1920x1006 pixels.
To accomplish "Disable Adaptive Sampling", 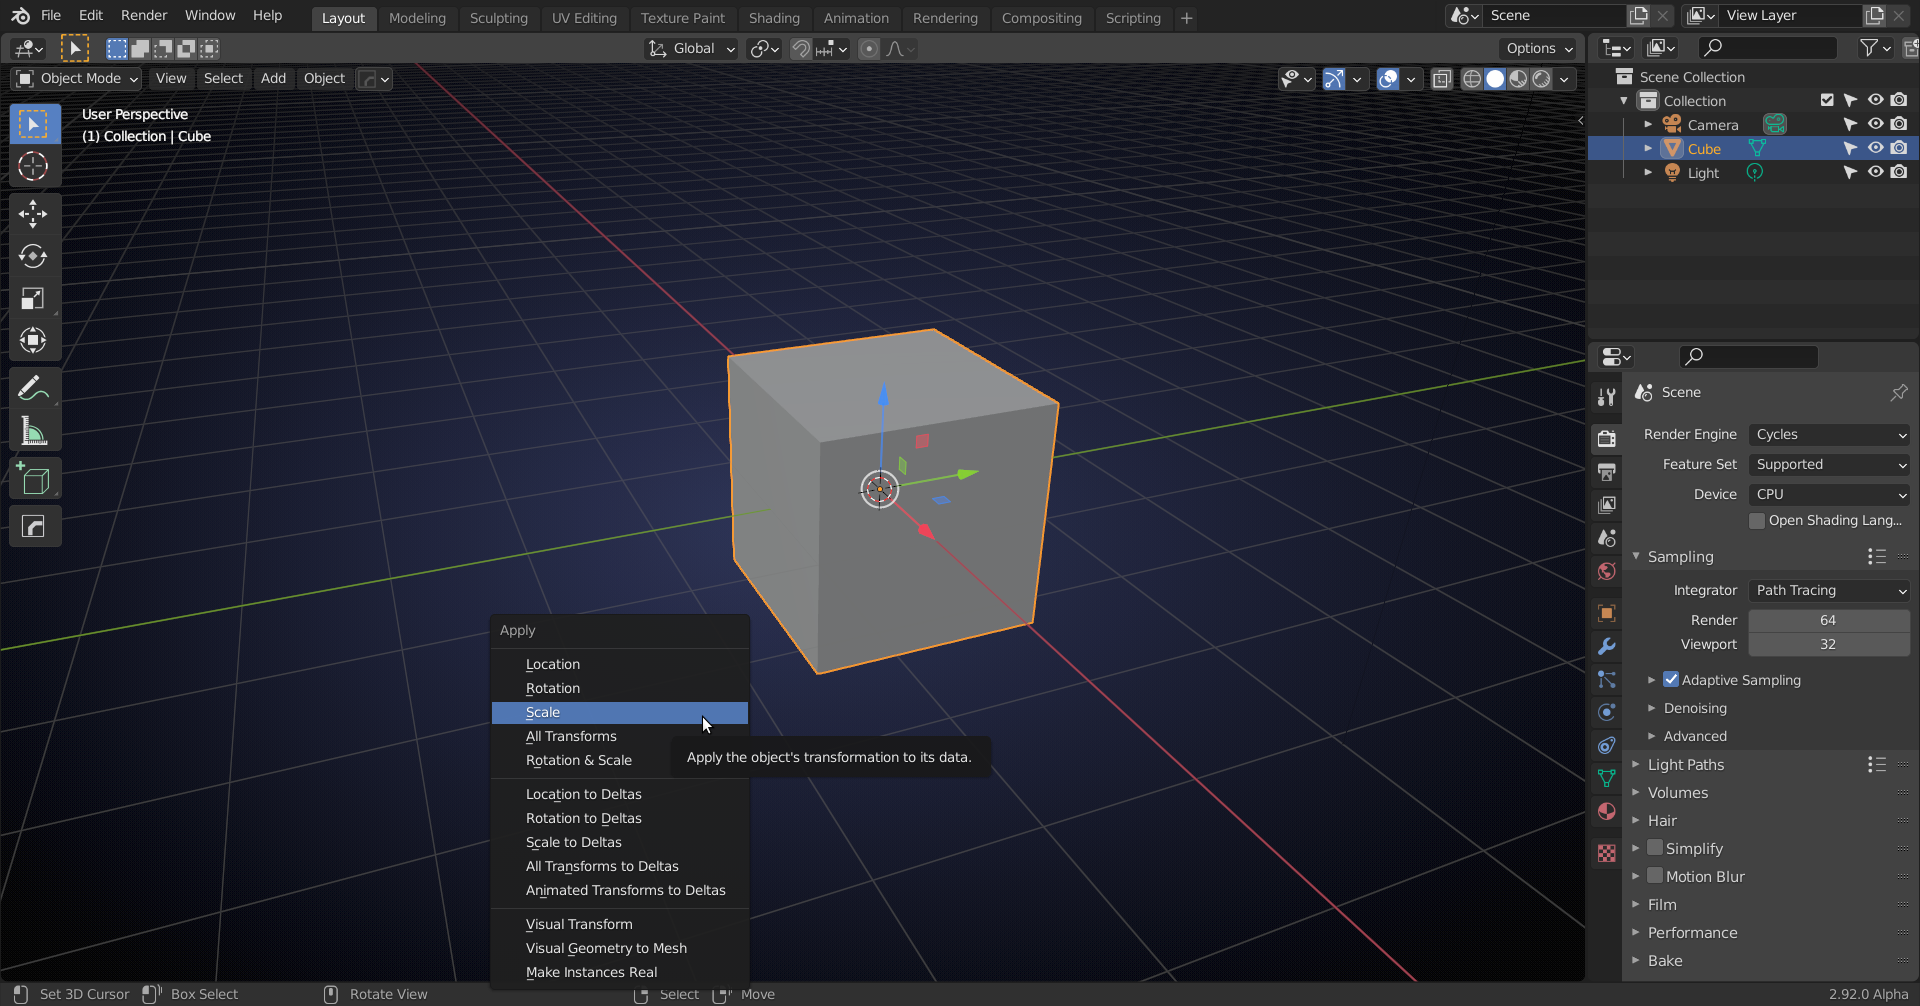I will [x=1671, y=679].
